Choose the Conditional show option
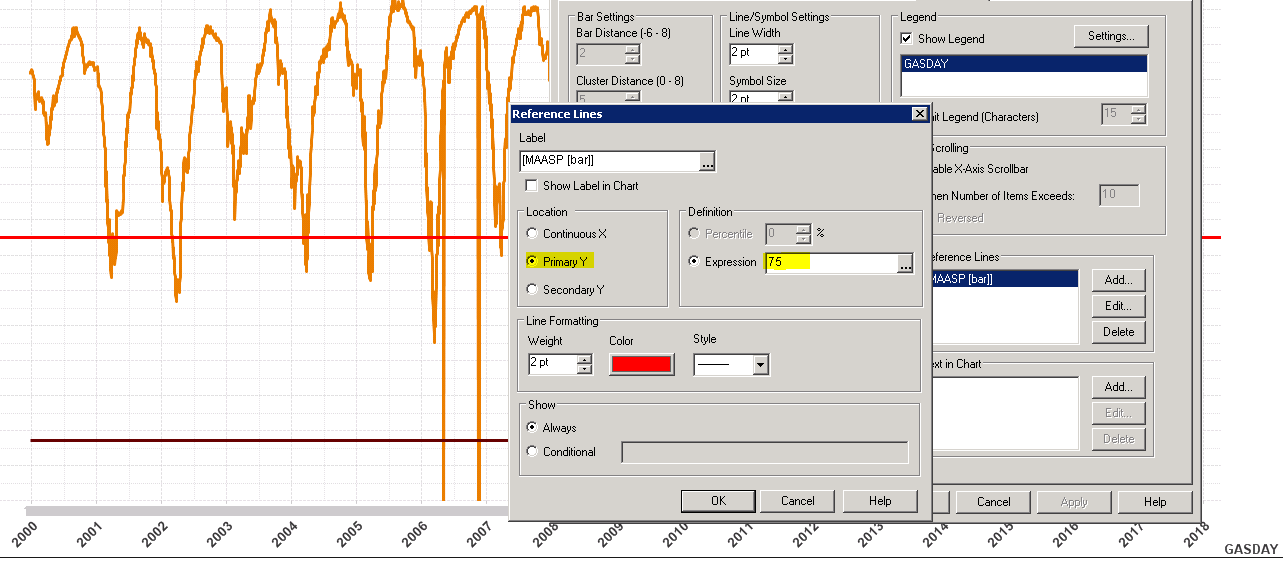 [531, 452]
